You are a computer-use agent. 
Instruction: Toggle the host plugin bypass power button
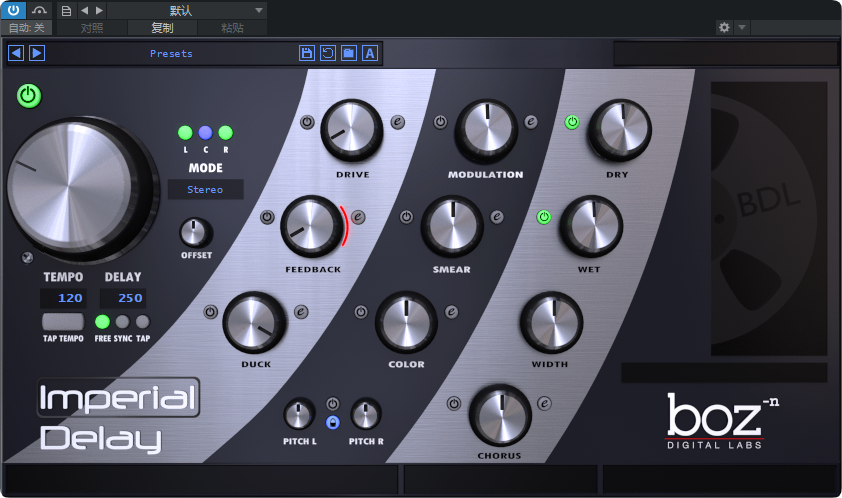point(13,10)
